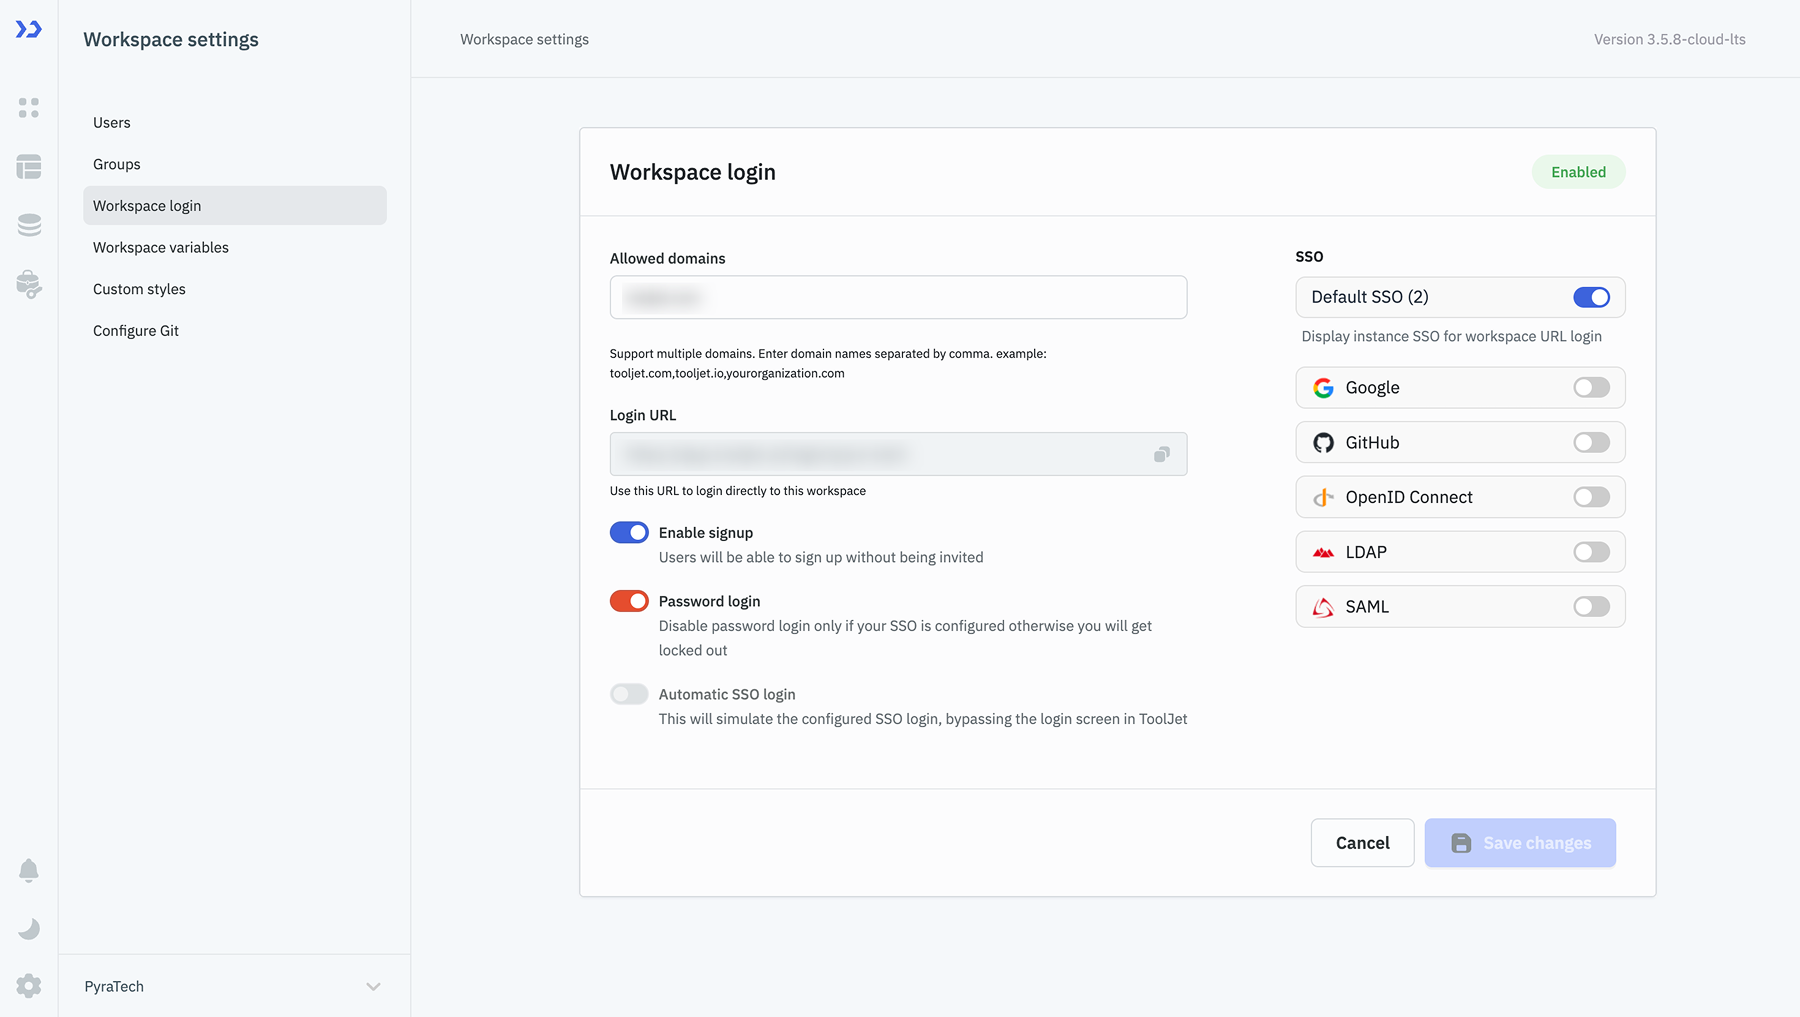
Task: Switch to the Groups settings section
Action: point(116,164)
